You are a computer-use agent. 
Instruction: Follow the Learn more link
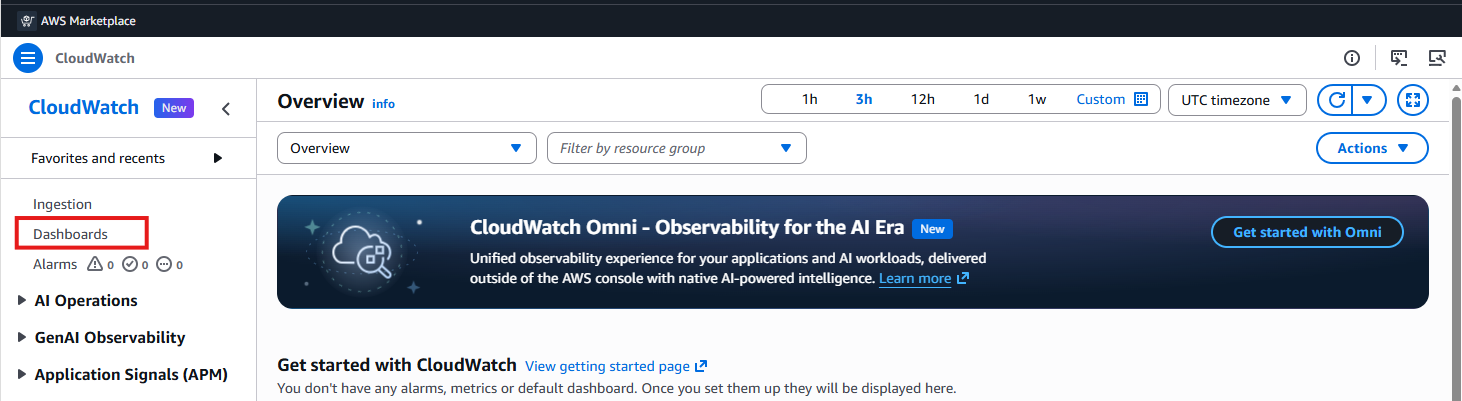[915, 278]
